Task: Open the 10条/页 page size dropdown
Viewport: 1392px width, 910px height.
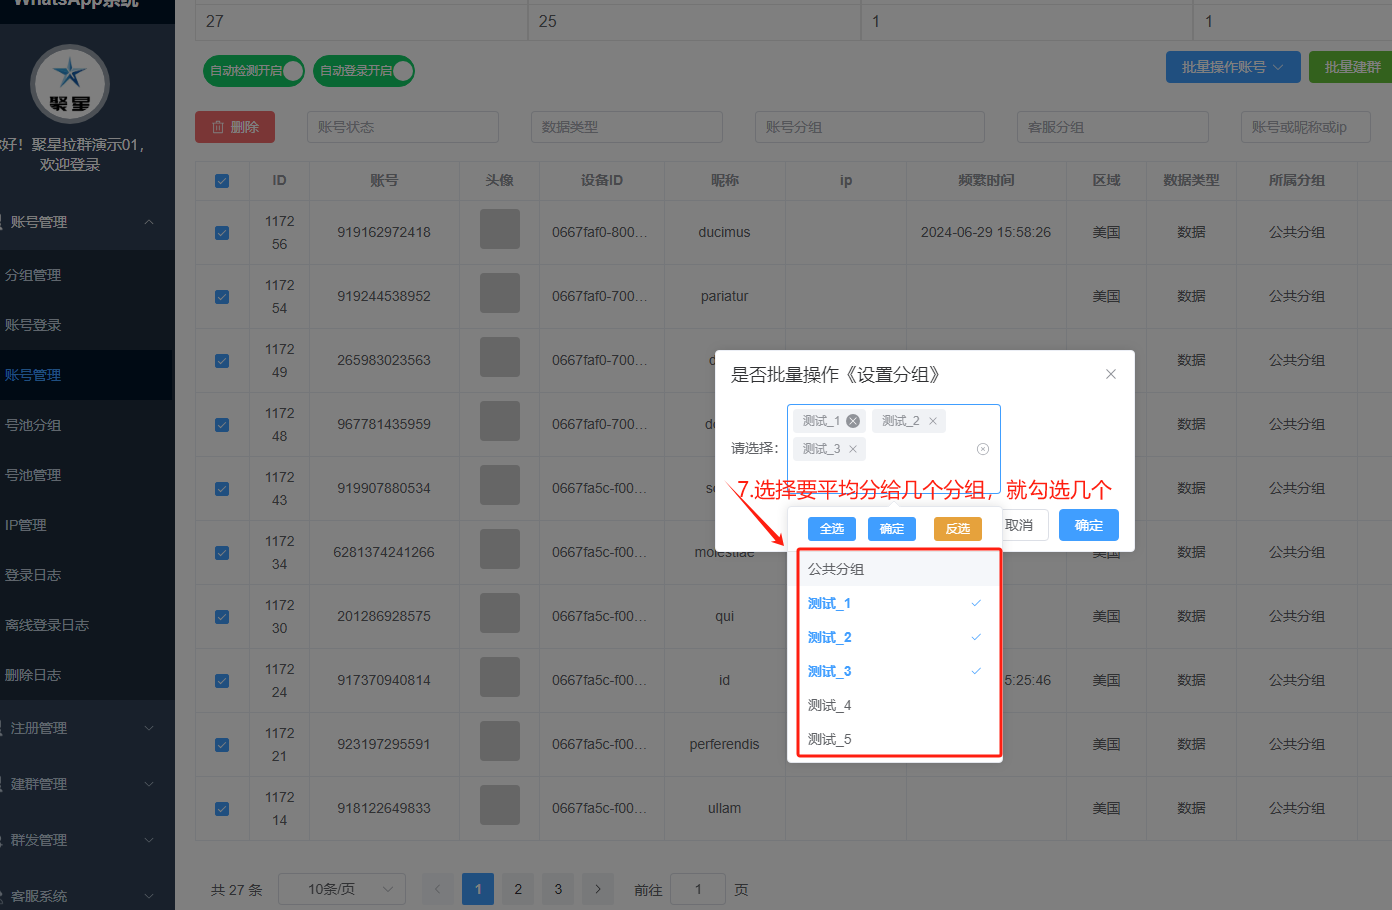Action: pyautogui.click(x=341, y=888)
